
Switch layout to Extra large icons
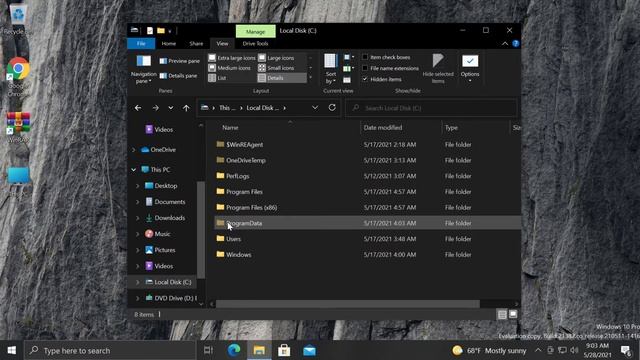point(232,58)
